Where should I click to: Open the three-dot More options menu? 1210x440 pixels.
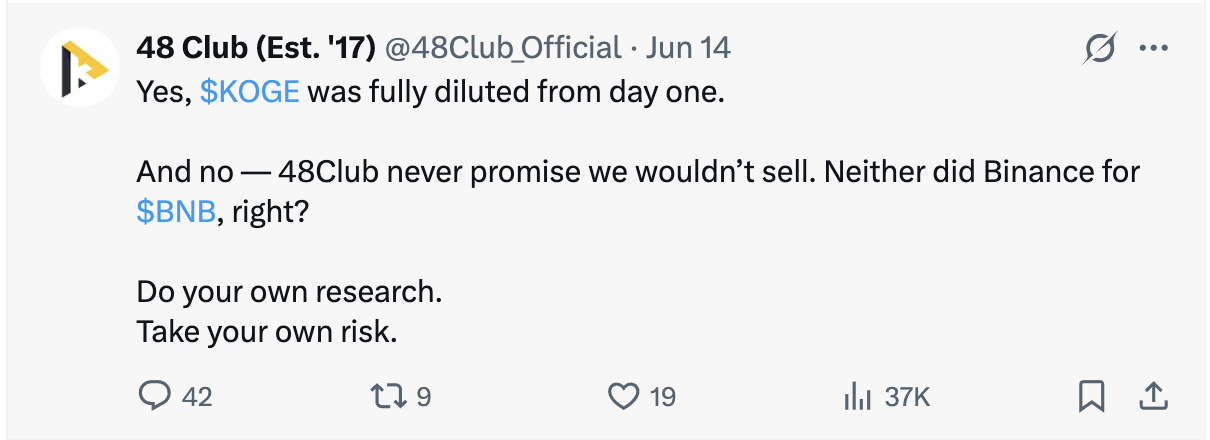tap(1153, 49)
